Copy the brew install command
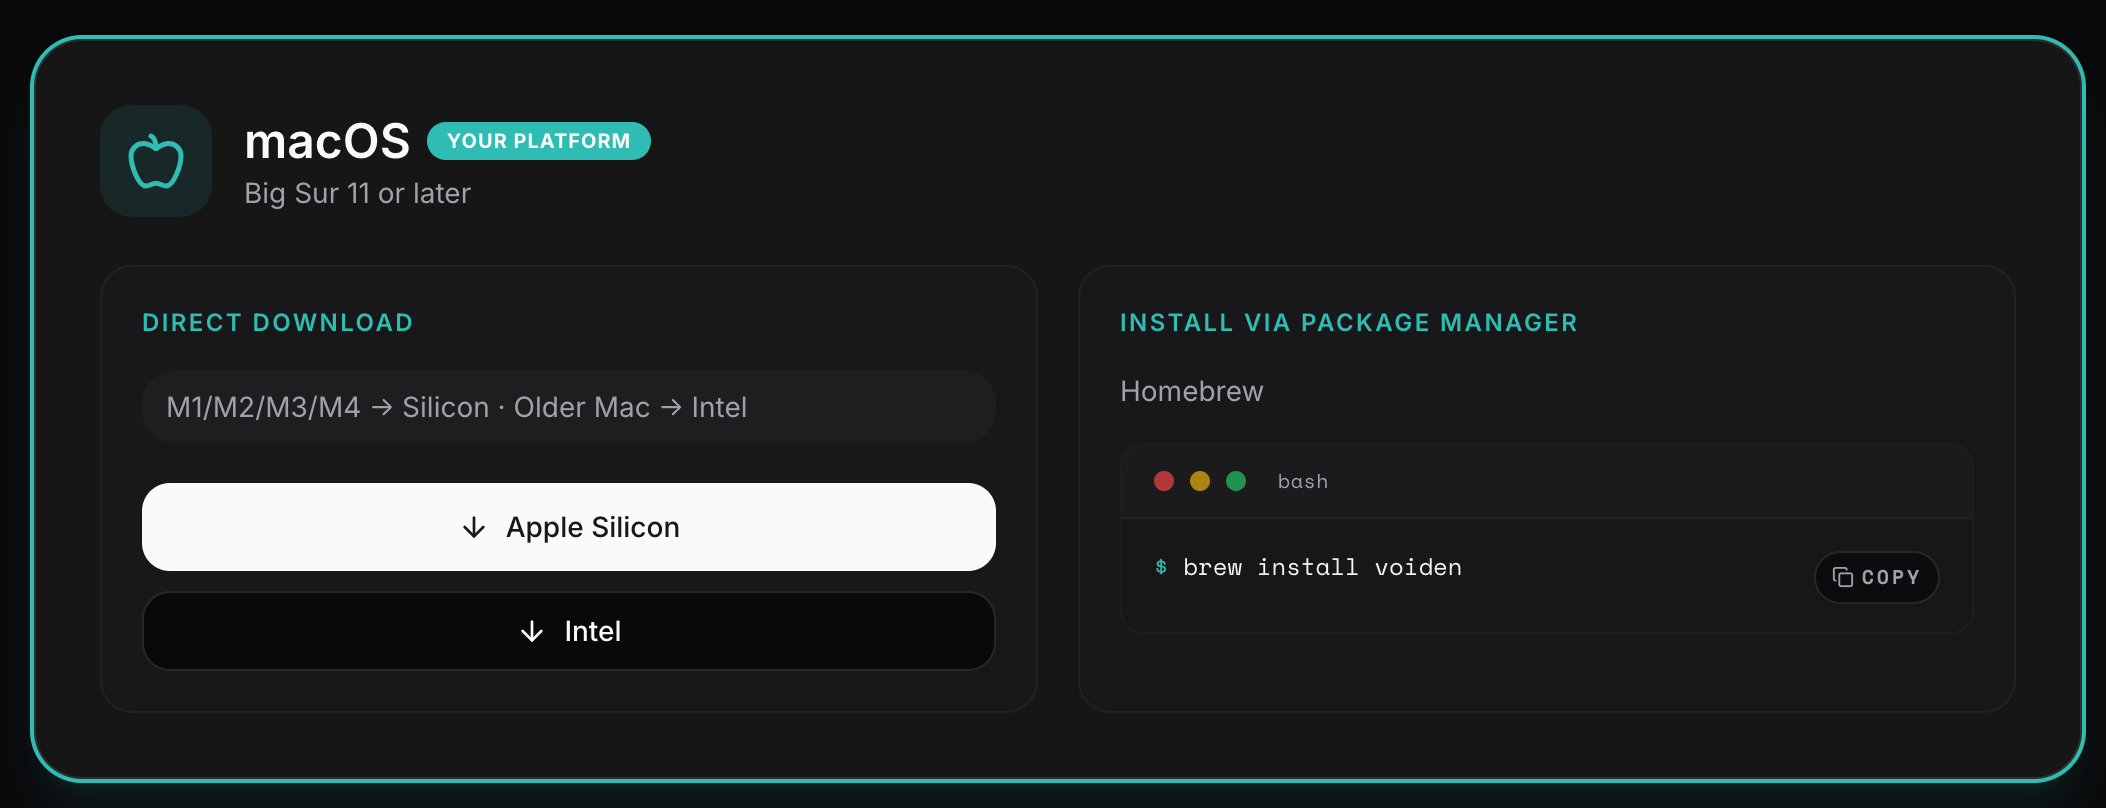This screenshot has width=2106, height=808. 1876,577
